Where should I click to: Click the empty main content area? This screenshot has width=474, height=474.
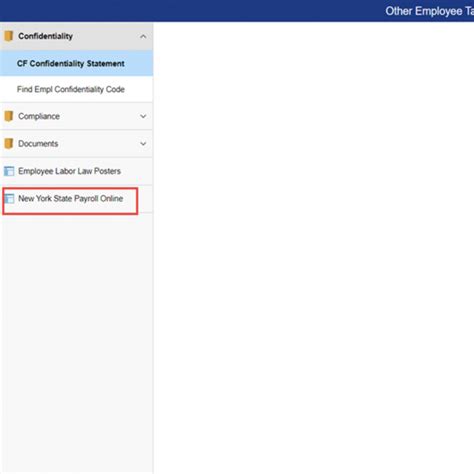pyautogui.click(x=314, y=248)
